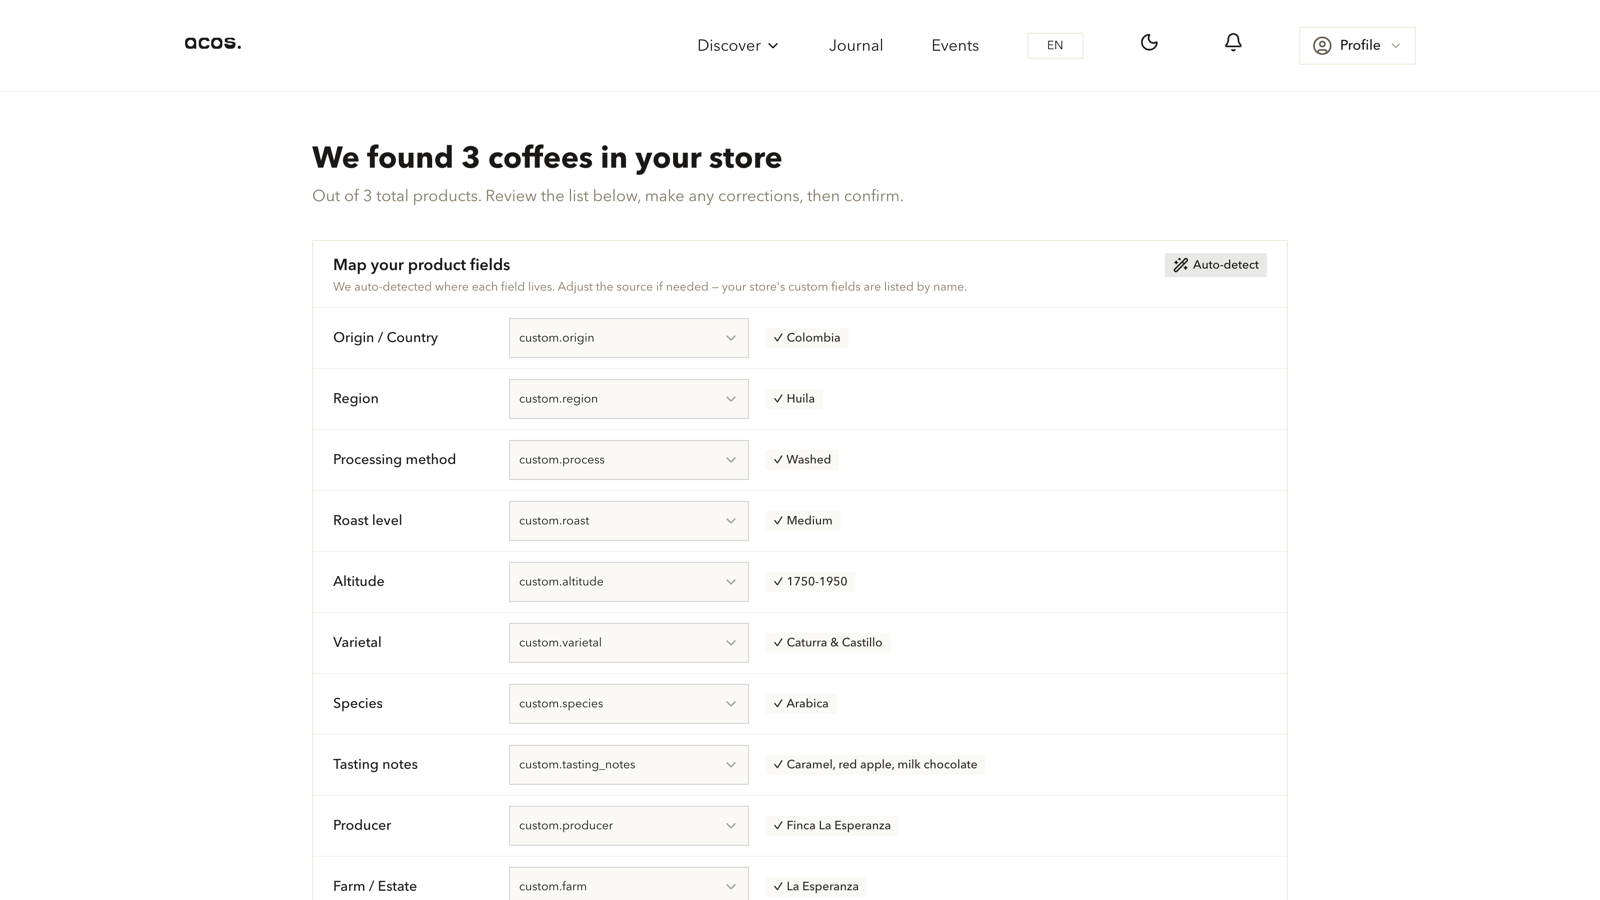This screenshot has width=1600, height=900.
Task: Open the custom.origin dropdown
Action: (628, 338)
